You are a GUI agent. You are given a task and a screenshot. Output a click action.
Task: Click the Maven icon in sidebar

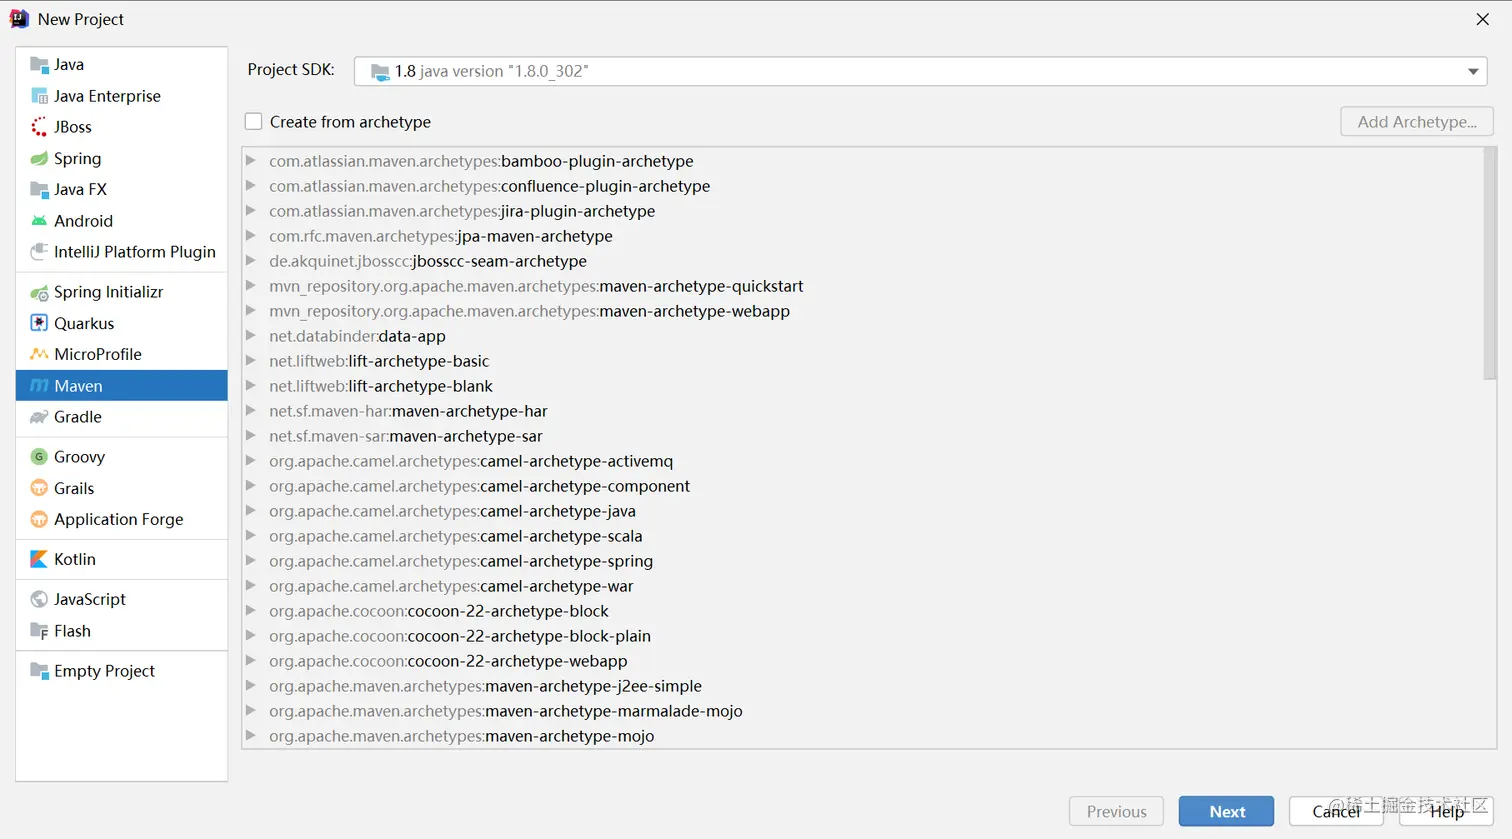click(39, 386)
